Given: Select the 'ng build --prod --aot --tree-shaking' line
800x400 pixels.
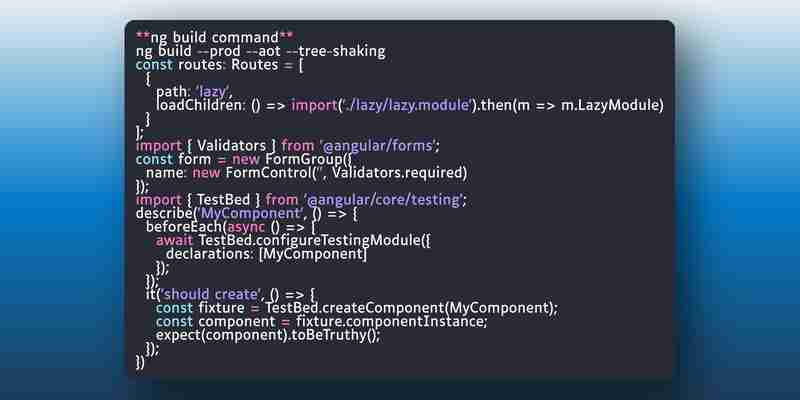Looking at the screenshot, I should point(260,51).
